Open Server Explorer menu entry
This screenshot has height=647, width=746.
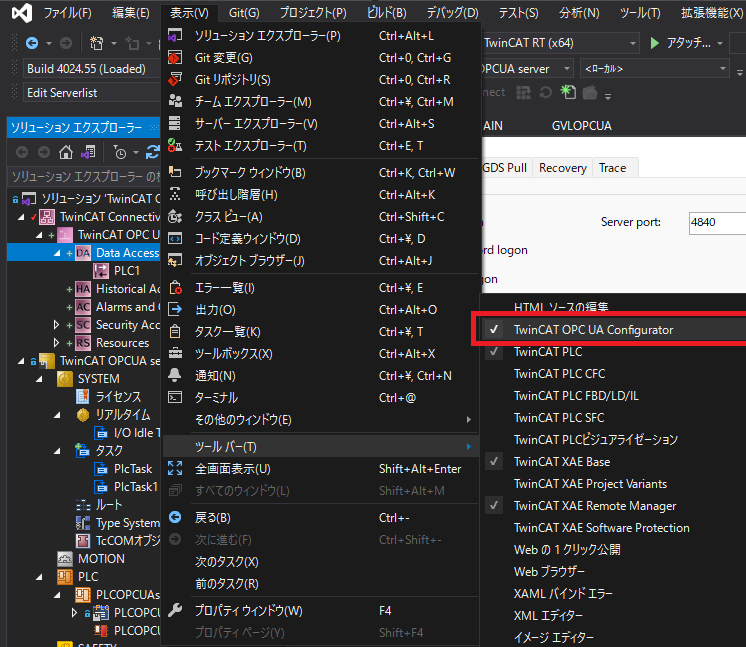320,124
